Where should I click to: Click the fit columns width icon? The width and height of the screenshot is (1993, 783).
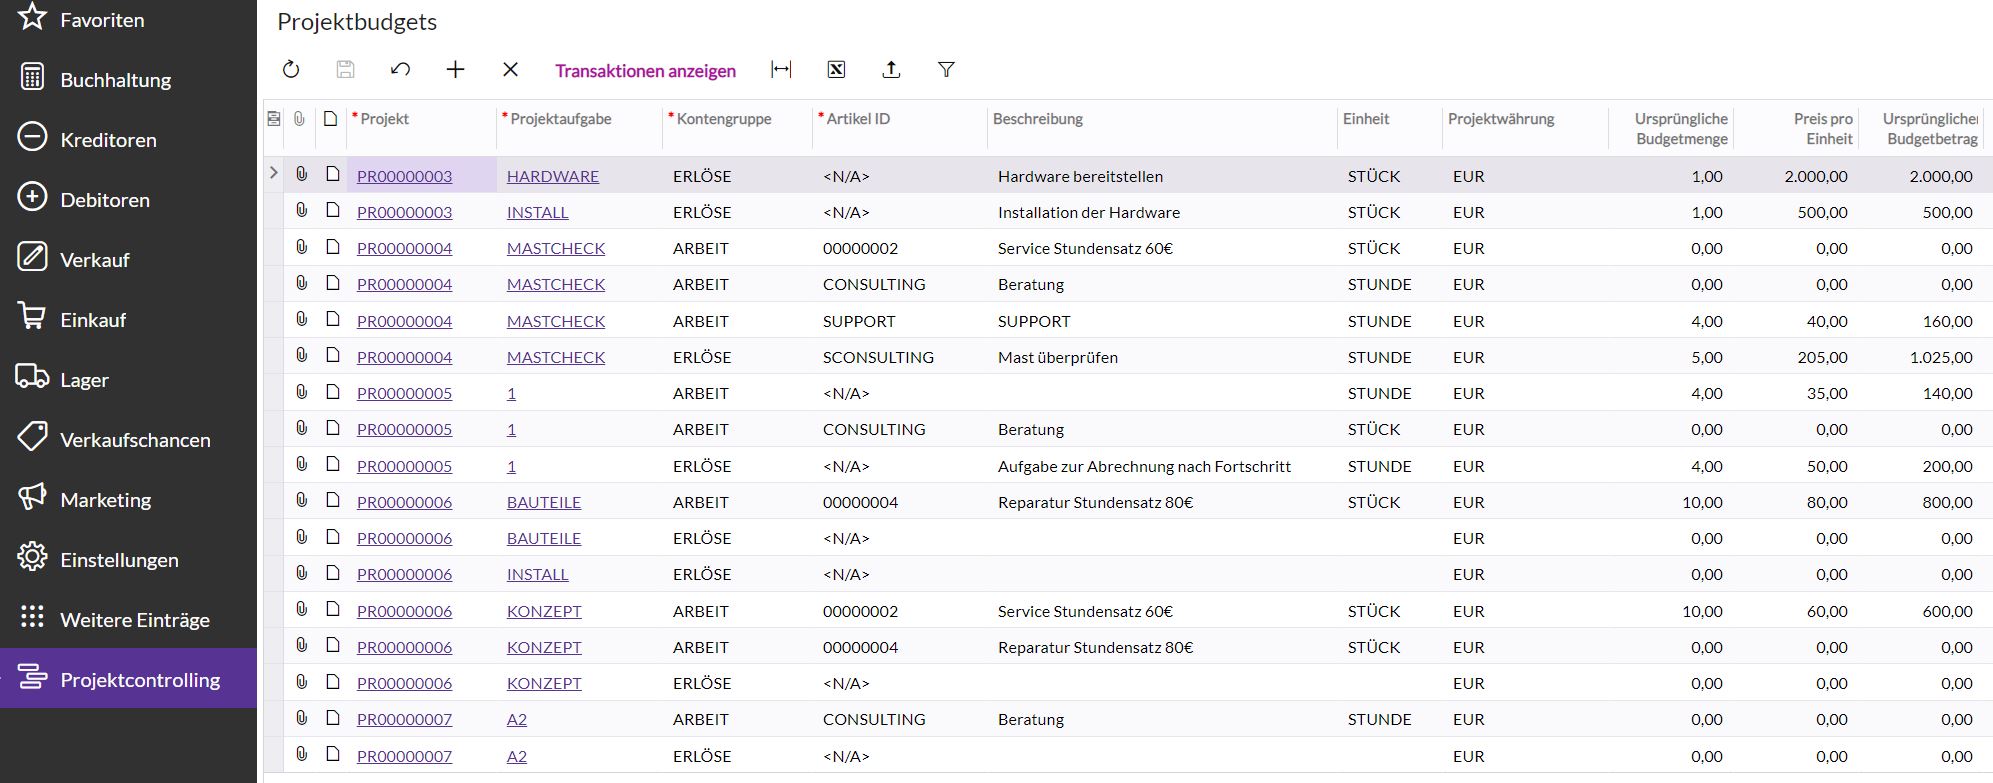pos(781,70)
